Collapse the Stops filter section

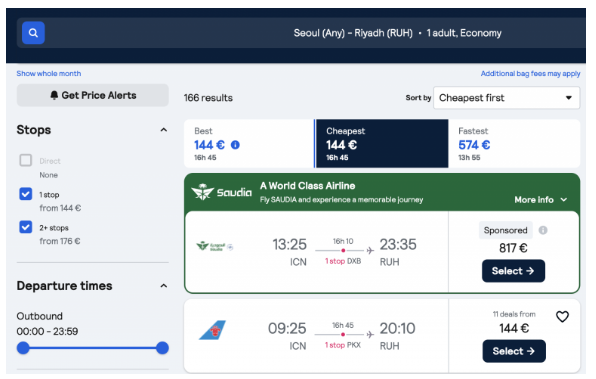coord(164,130)
